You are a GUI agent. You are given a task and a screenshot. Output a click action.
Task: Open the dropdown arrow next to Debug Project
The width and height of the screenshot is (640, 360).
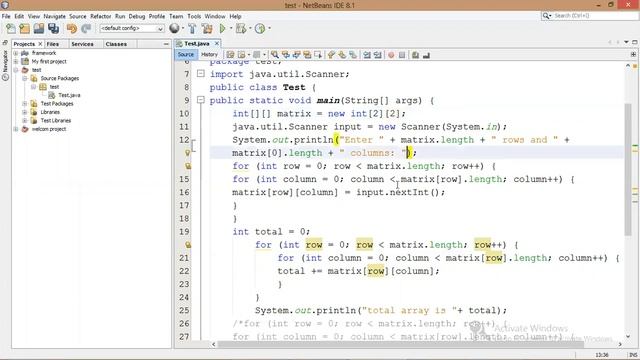pyautogui.click(x=249, y=28)
